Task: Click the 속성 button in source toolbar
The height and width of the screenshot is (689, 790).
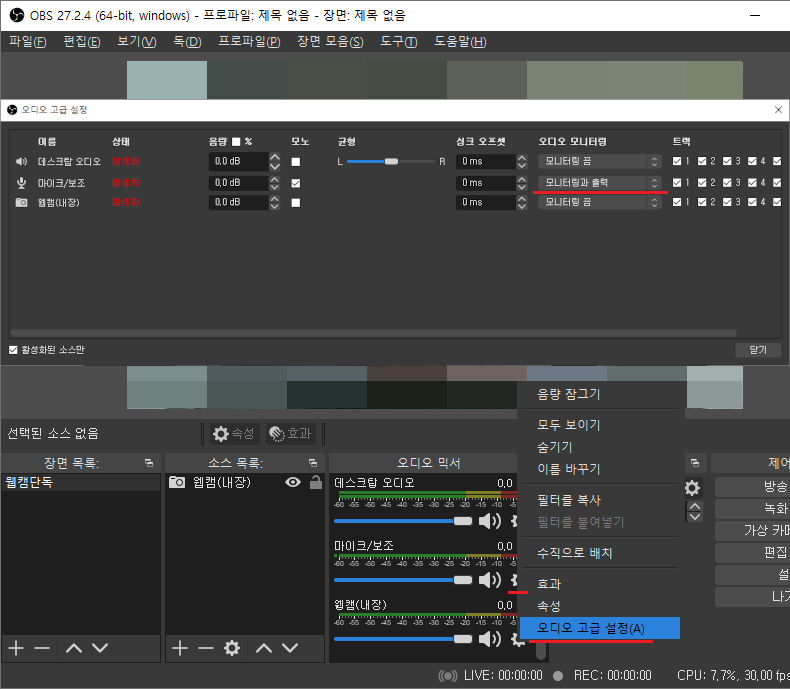Action: click(234, 434)
